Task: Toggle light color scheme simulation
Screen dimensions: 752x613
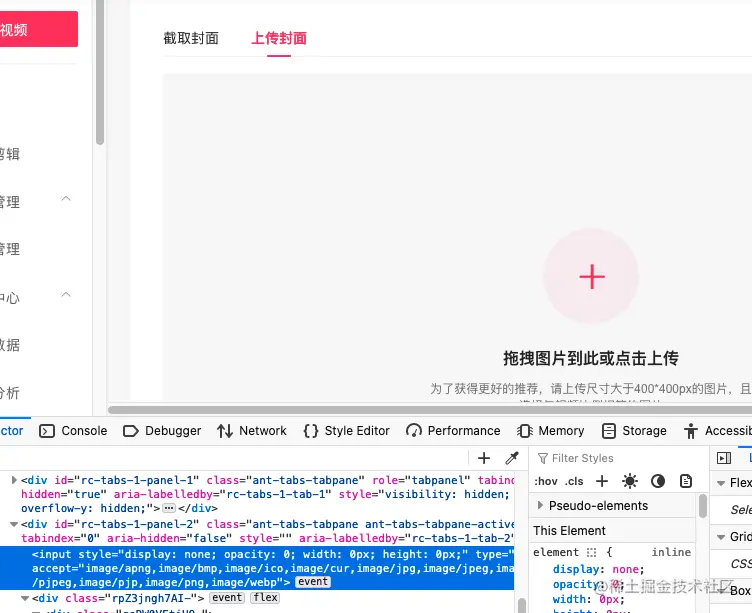Action: 630,481
